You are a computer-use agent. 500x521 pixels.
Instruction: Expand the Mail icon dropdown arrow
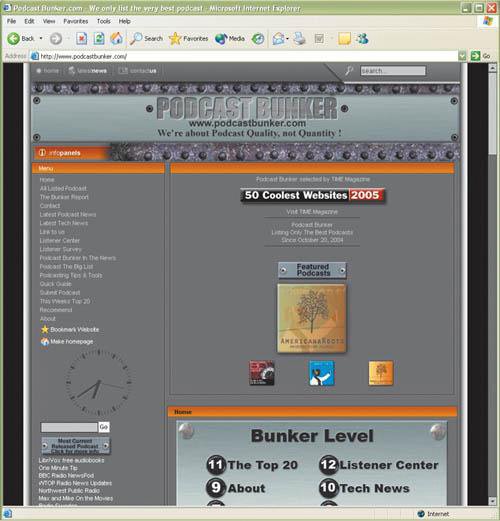coord(287,39)
